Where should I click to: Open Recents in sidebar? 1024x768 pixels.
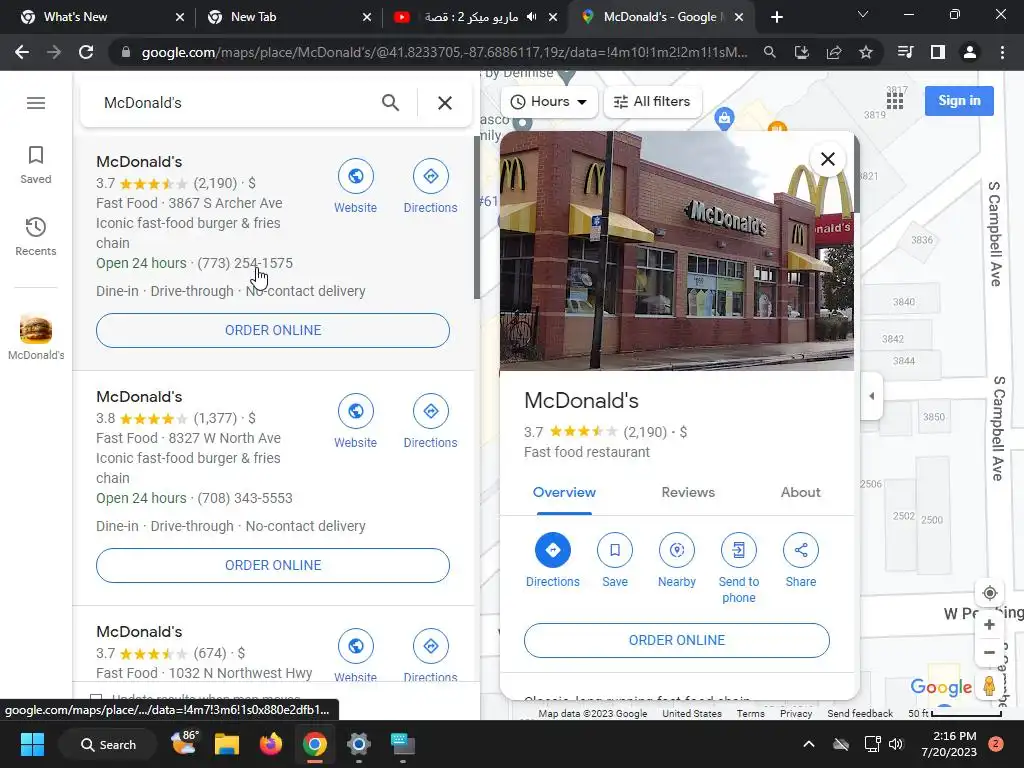[36, 236]
